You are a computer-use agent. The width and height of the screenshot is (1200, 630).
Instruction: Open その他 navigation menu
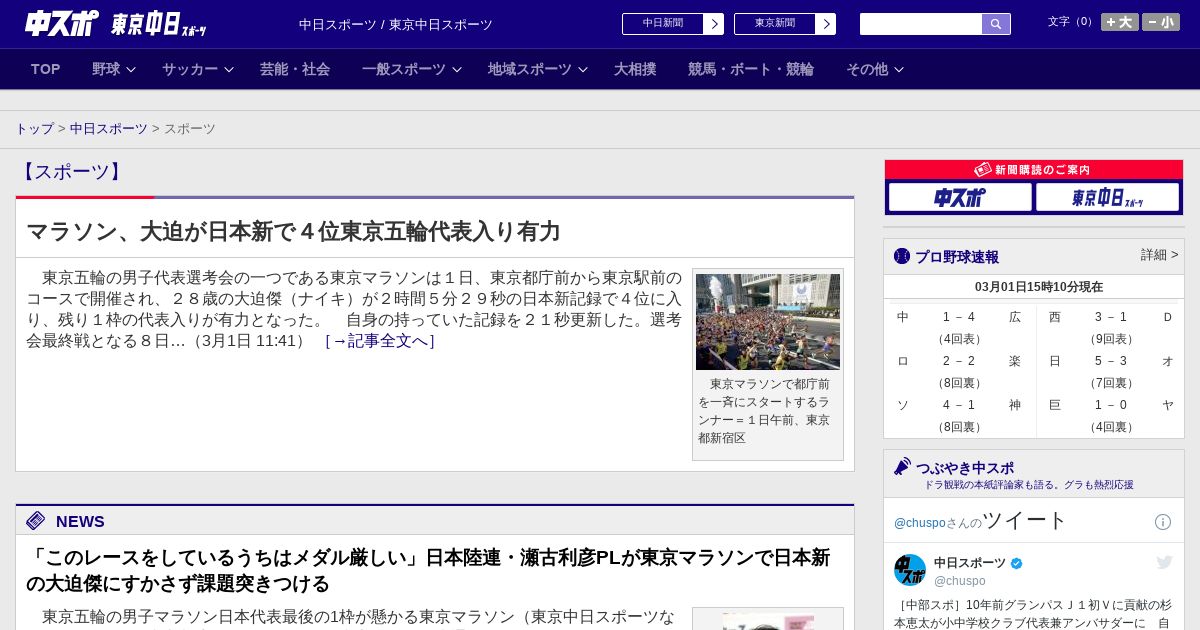click(x=867, y=69)
